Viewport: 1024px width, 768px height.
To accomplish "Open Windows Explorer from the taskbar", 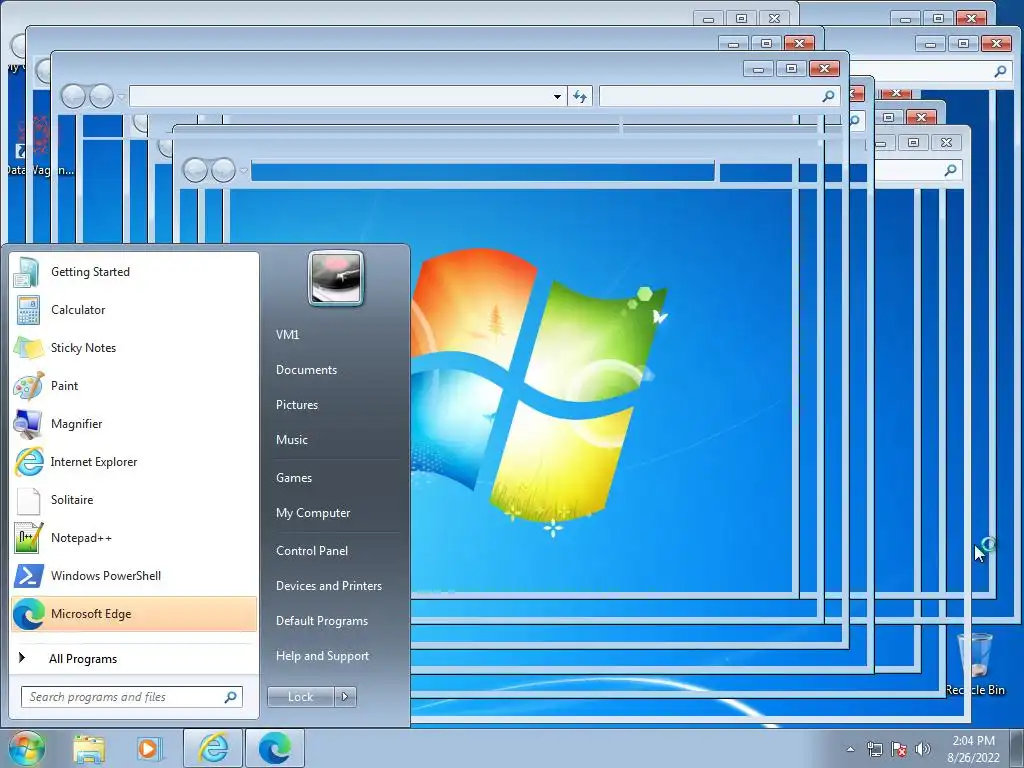I will (89, 748).
